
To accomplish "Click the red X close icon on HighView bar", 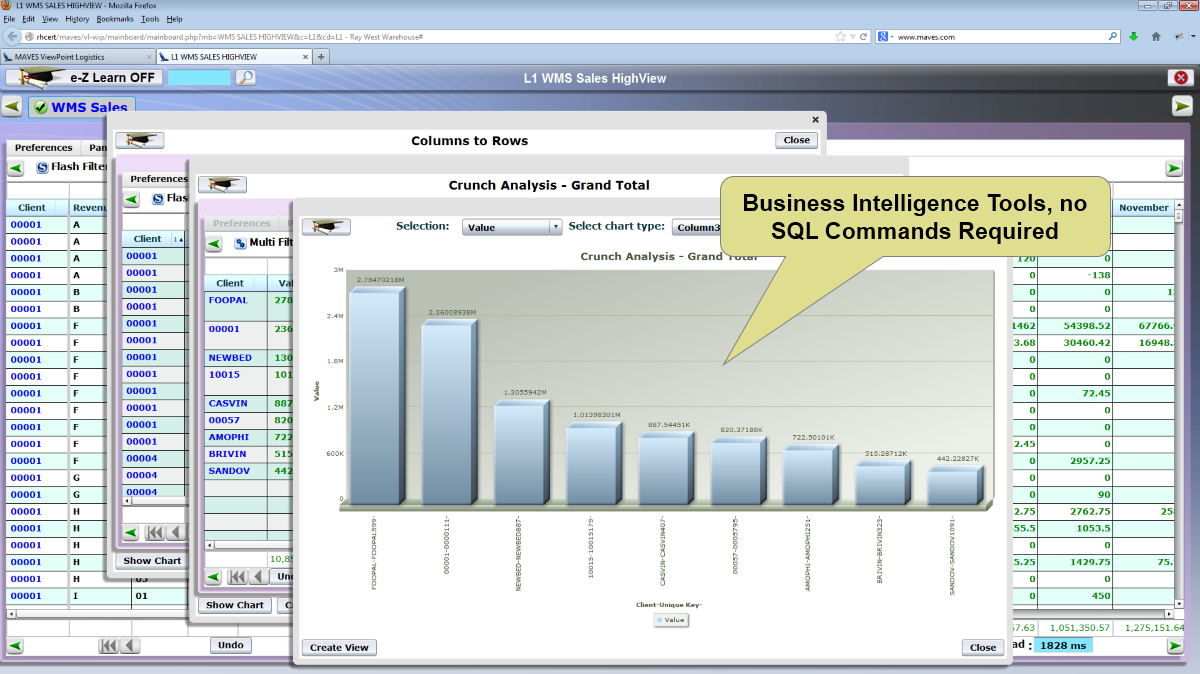I will point(1181,78).
